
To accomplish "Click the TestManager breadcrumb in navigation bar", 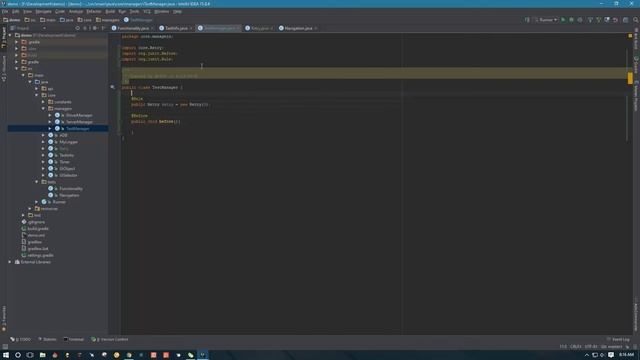I will click(x=138, y=20).
